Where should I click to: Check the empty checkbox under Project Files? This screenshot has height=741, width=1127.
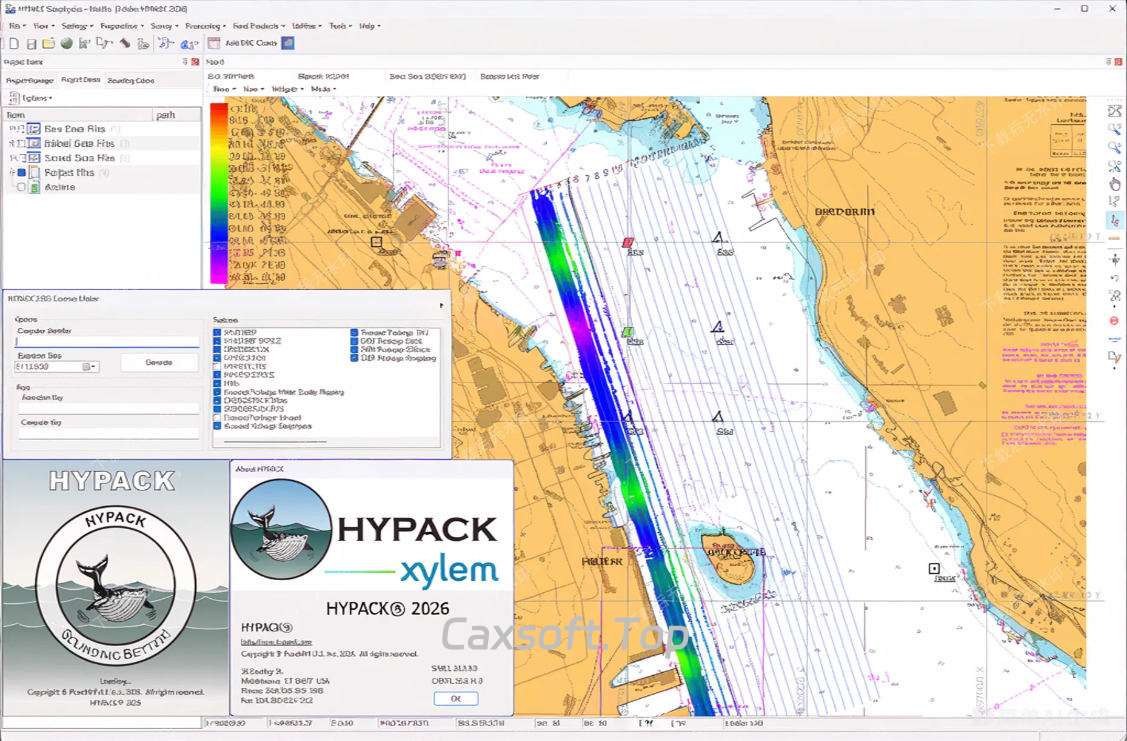tap(22, 187)
